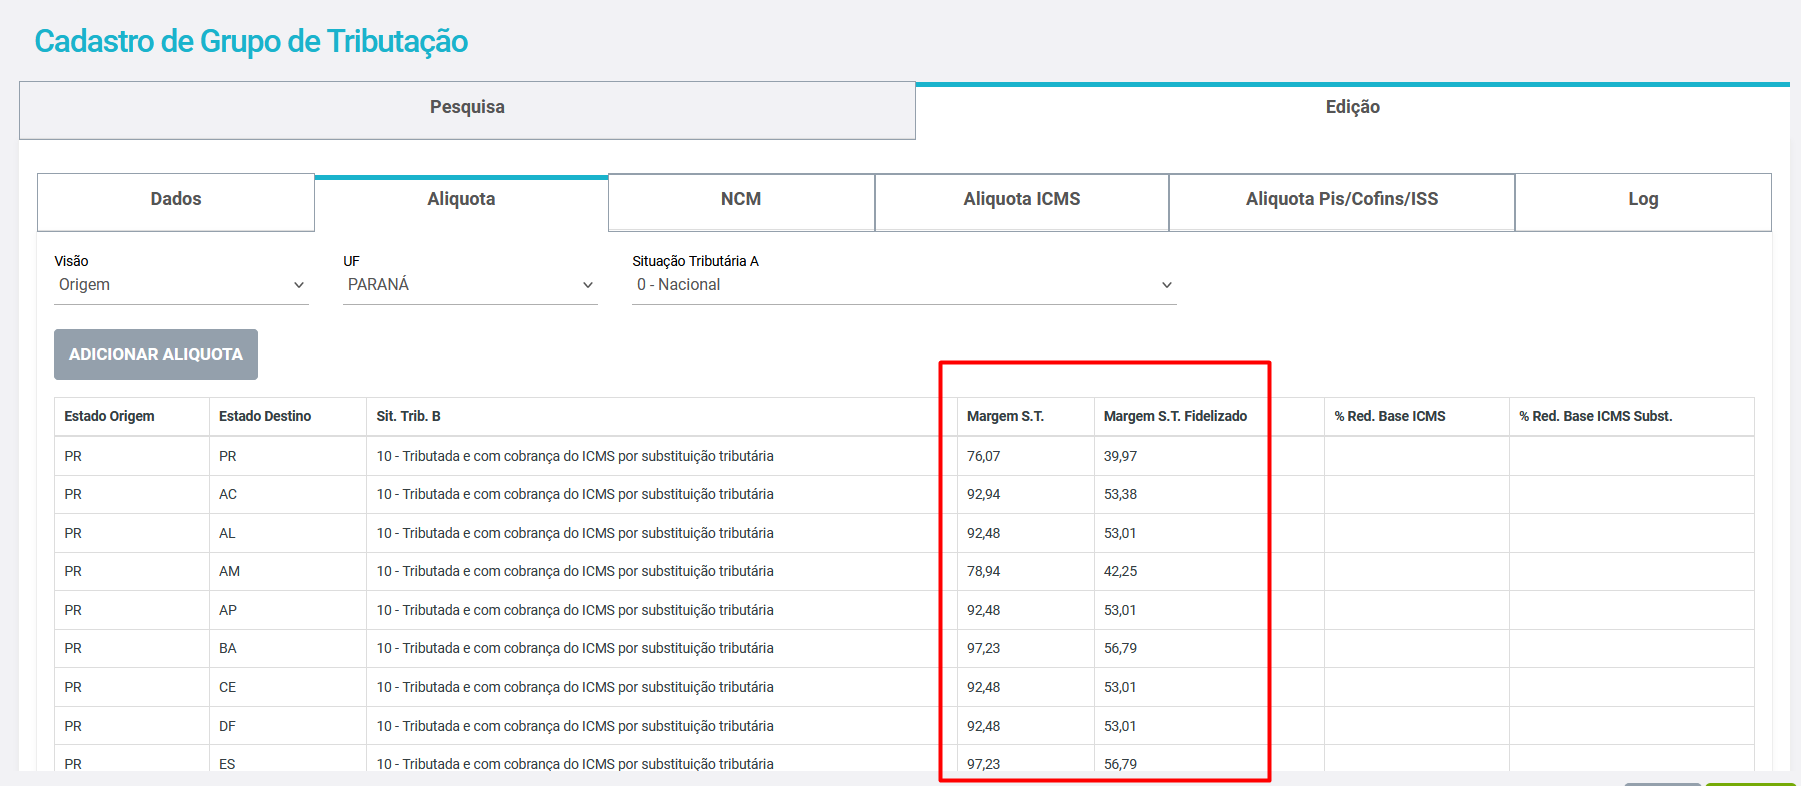Click Fidelizado value 39,97
This screenshot has width=1801, height=786.
point(1120,456)
